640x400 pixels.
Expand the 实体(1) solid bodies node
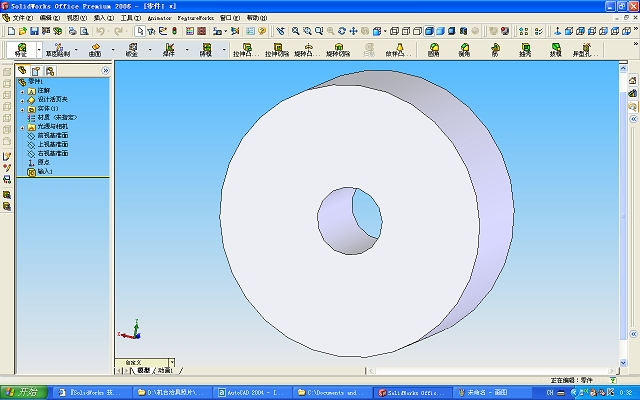[22, 109]
